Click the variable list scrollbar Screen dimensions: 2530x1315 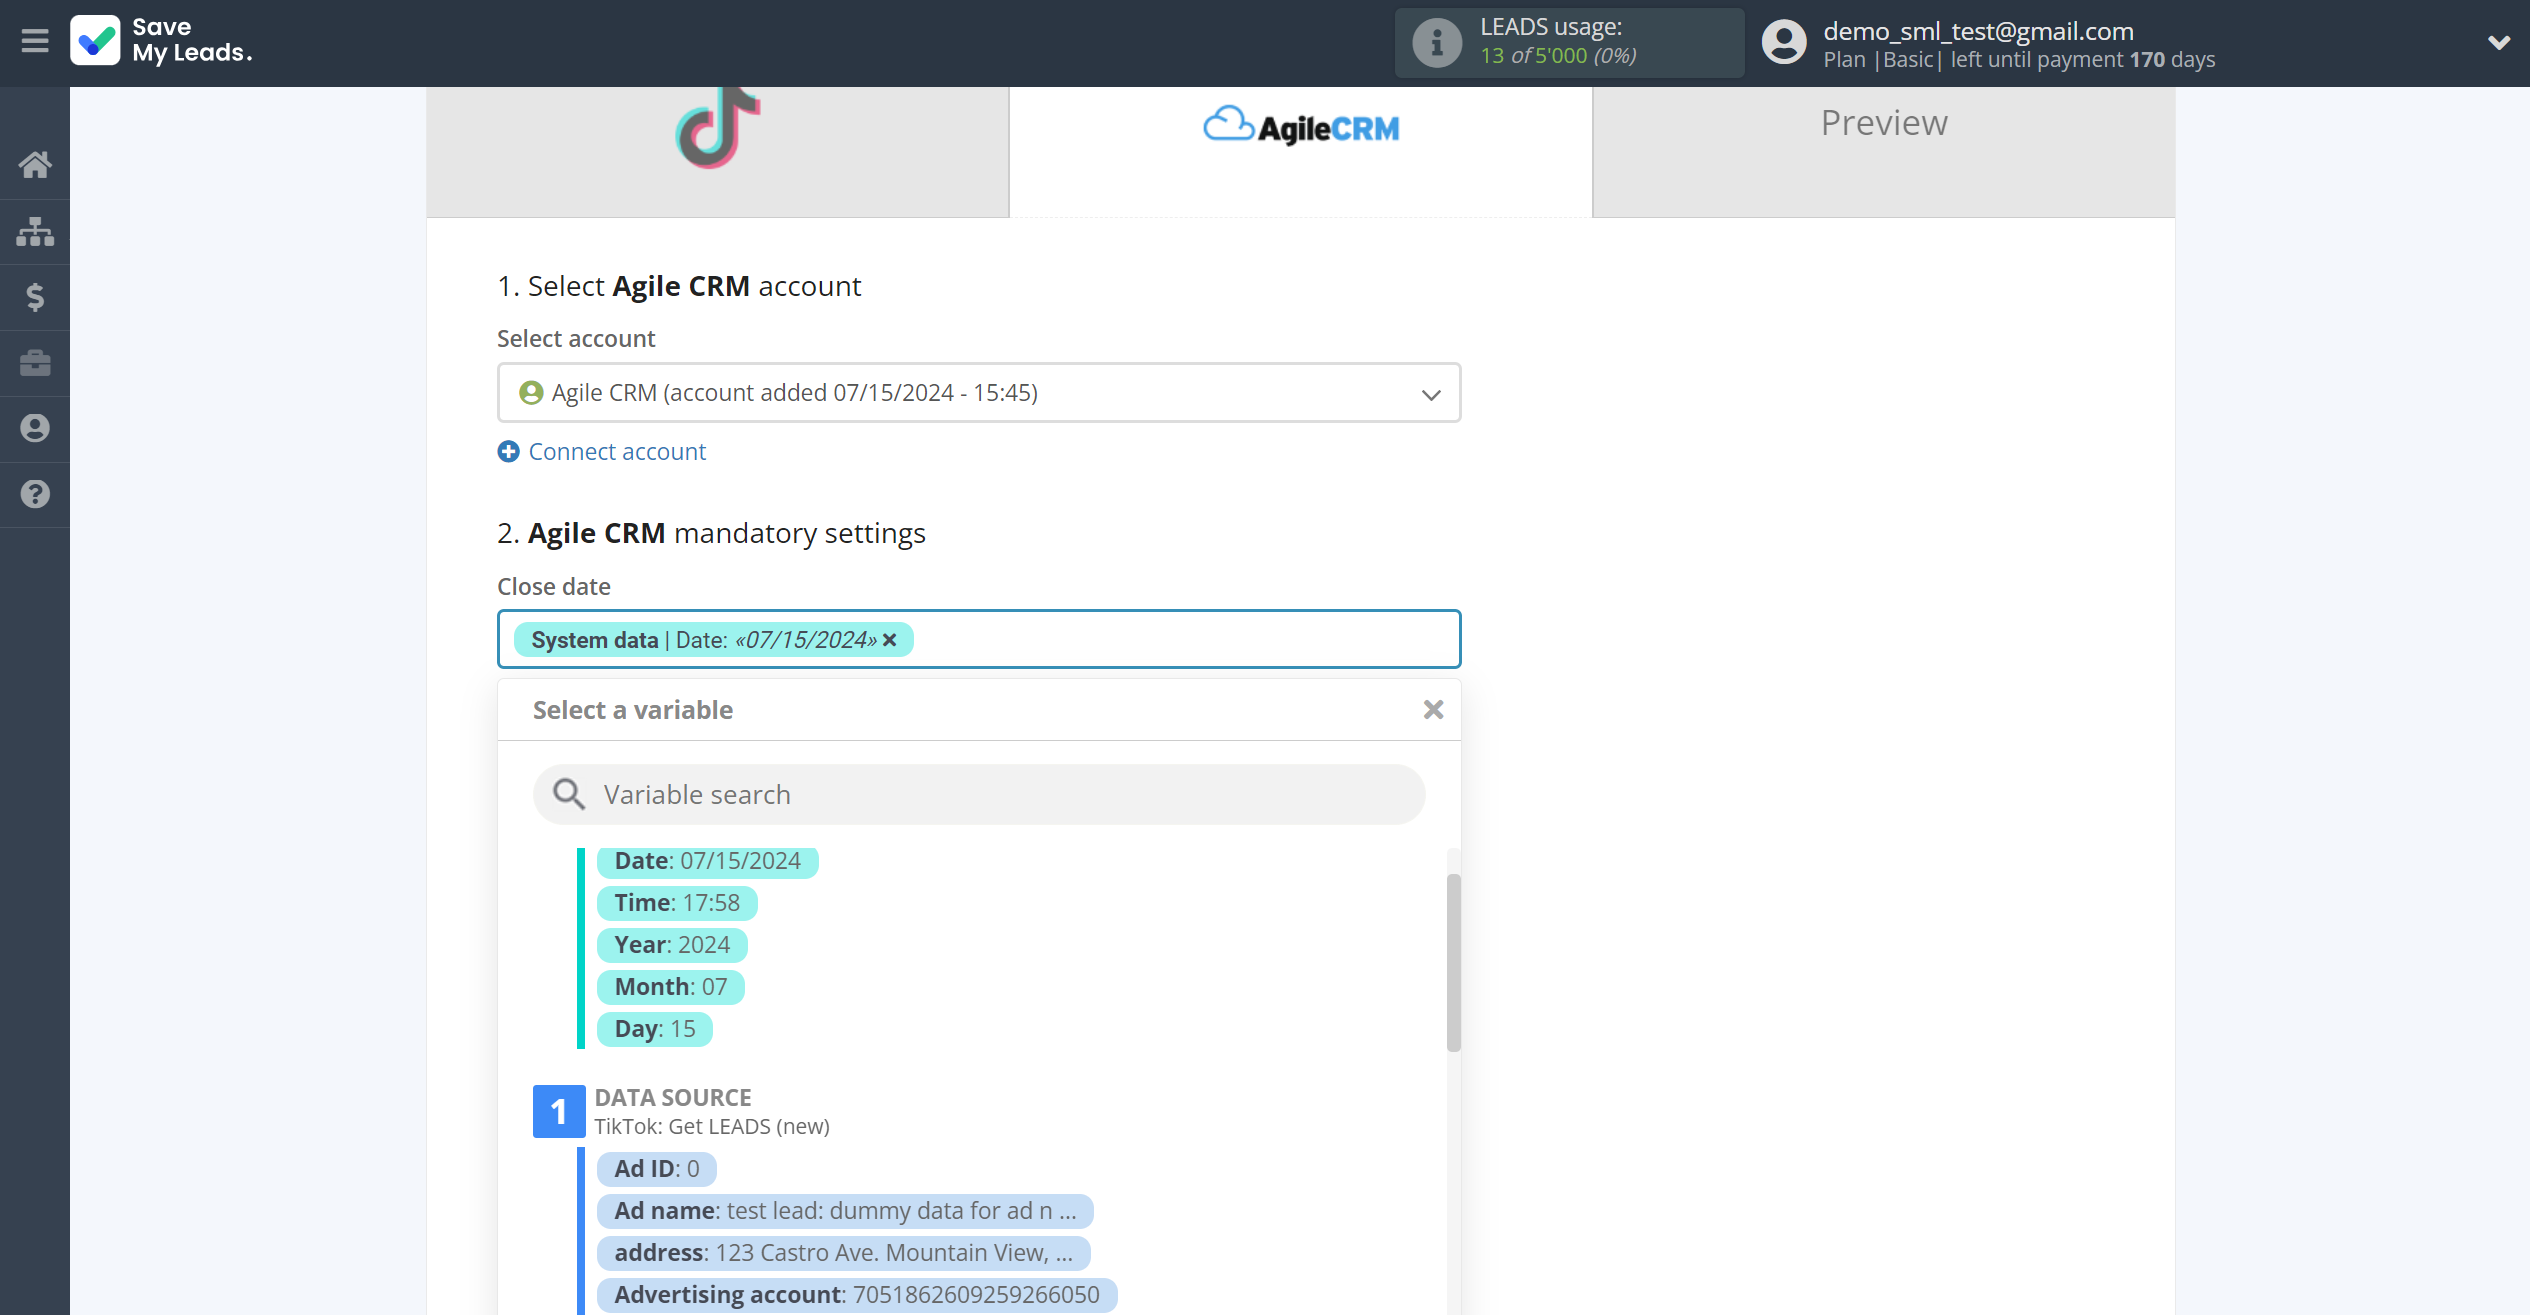[x=1454, y=963]
